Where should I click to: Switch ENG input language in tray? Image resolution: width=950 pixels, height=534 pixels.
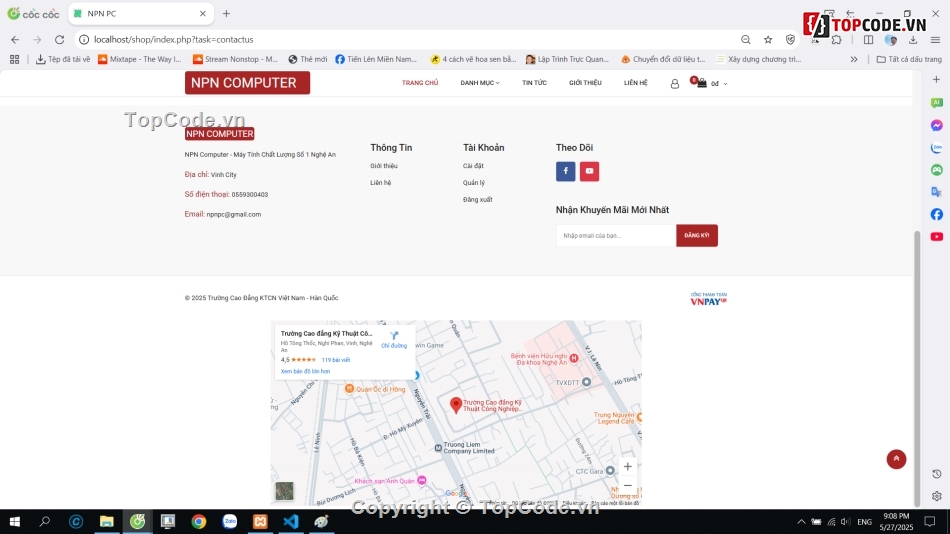coord(865,521)
